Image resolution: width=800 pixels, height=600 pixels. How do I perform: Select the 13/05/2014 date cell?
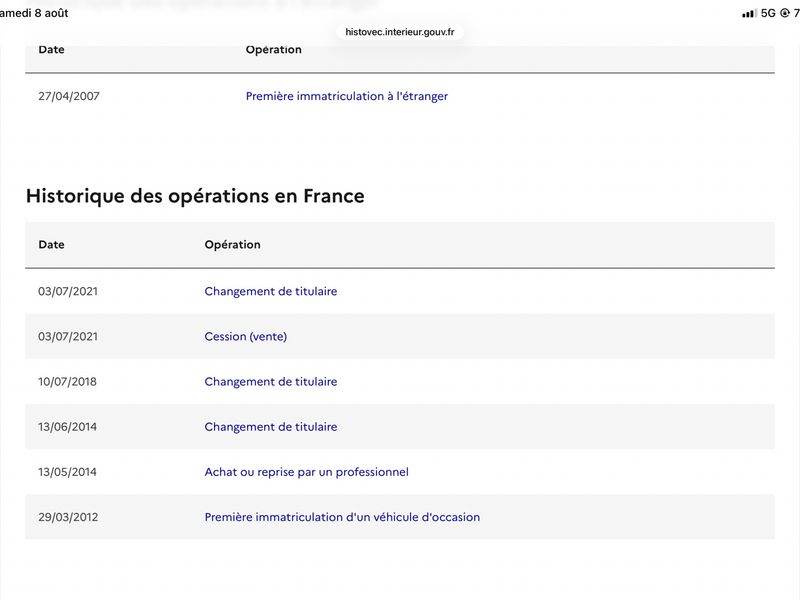click(67, 472)
